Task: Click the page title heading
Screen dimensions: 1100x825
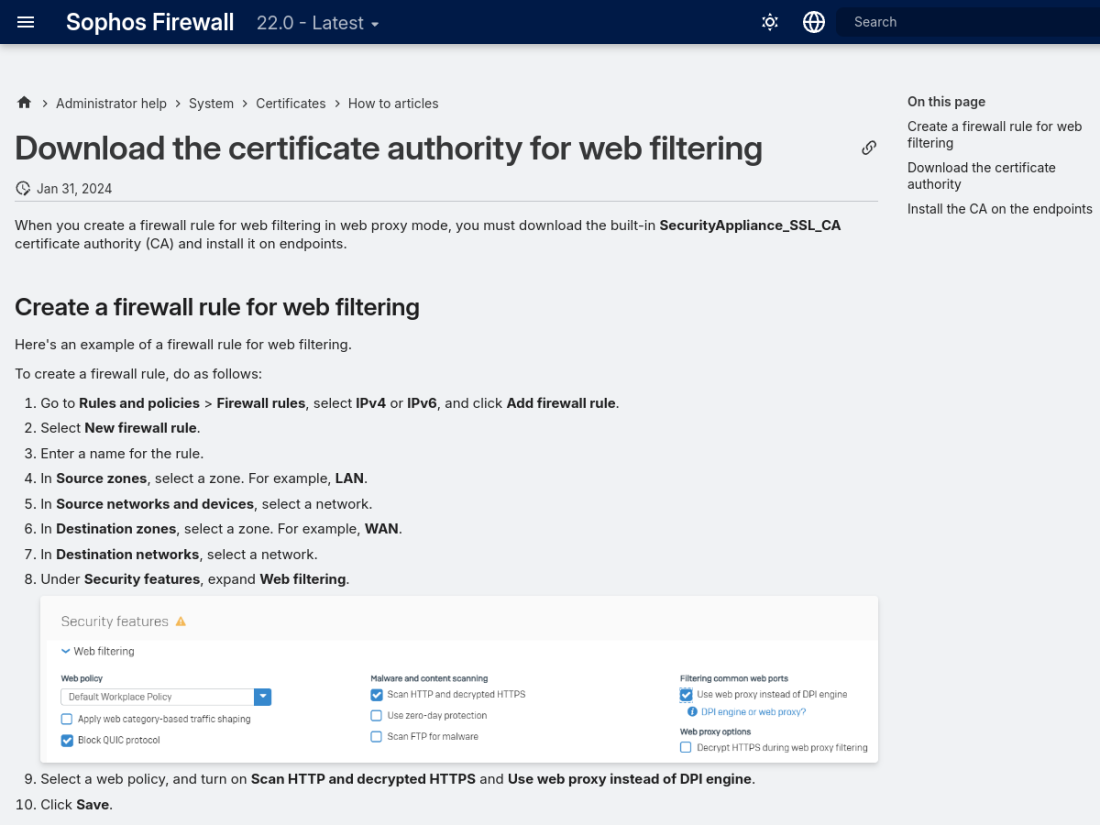Action: (388, 148)
